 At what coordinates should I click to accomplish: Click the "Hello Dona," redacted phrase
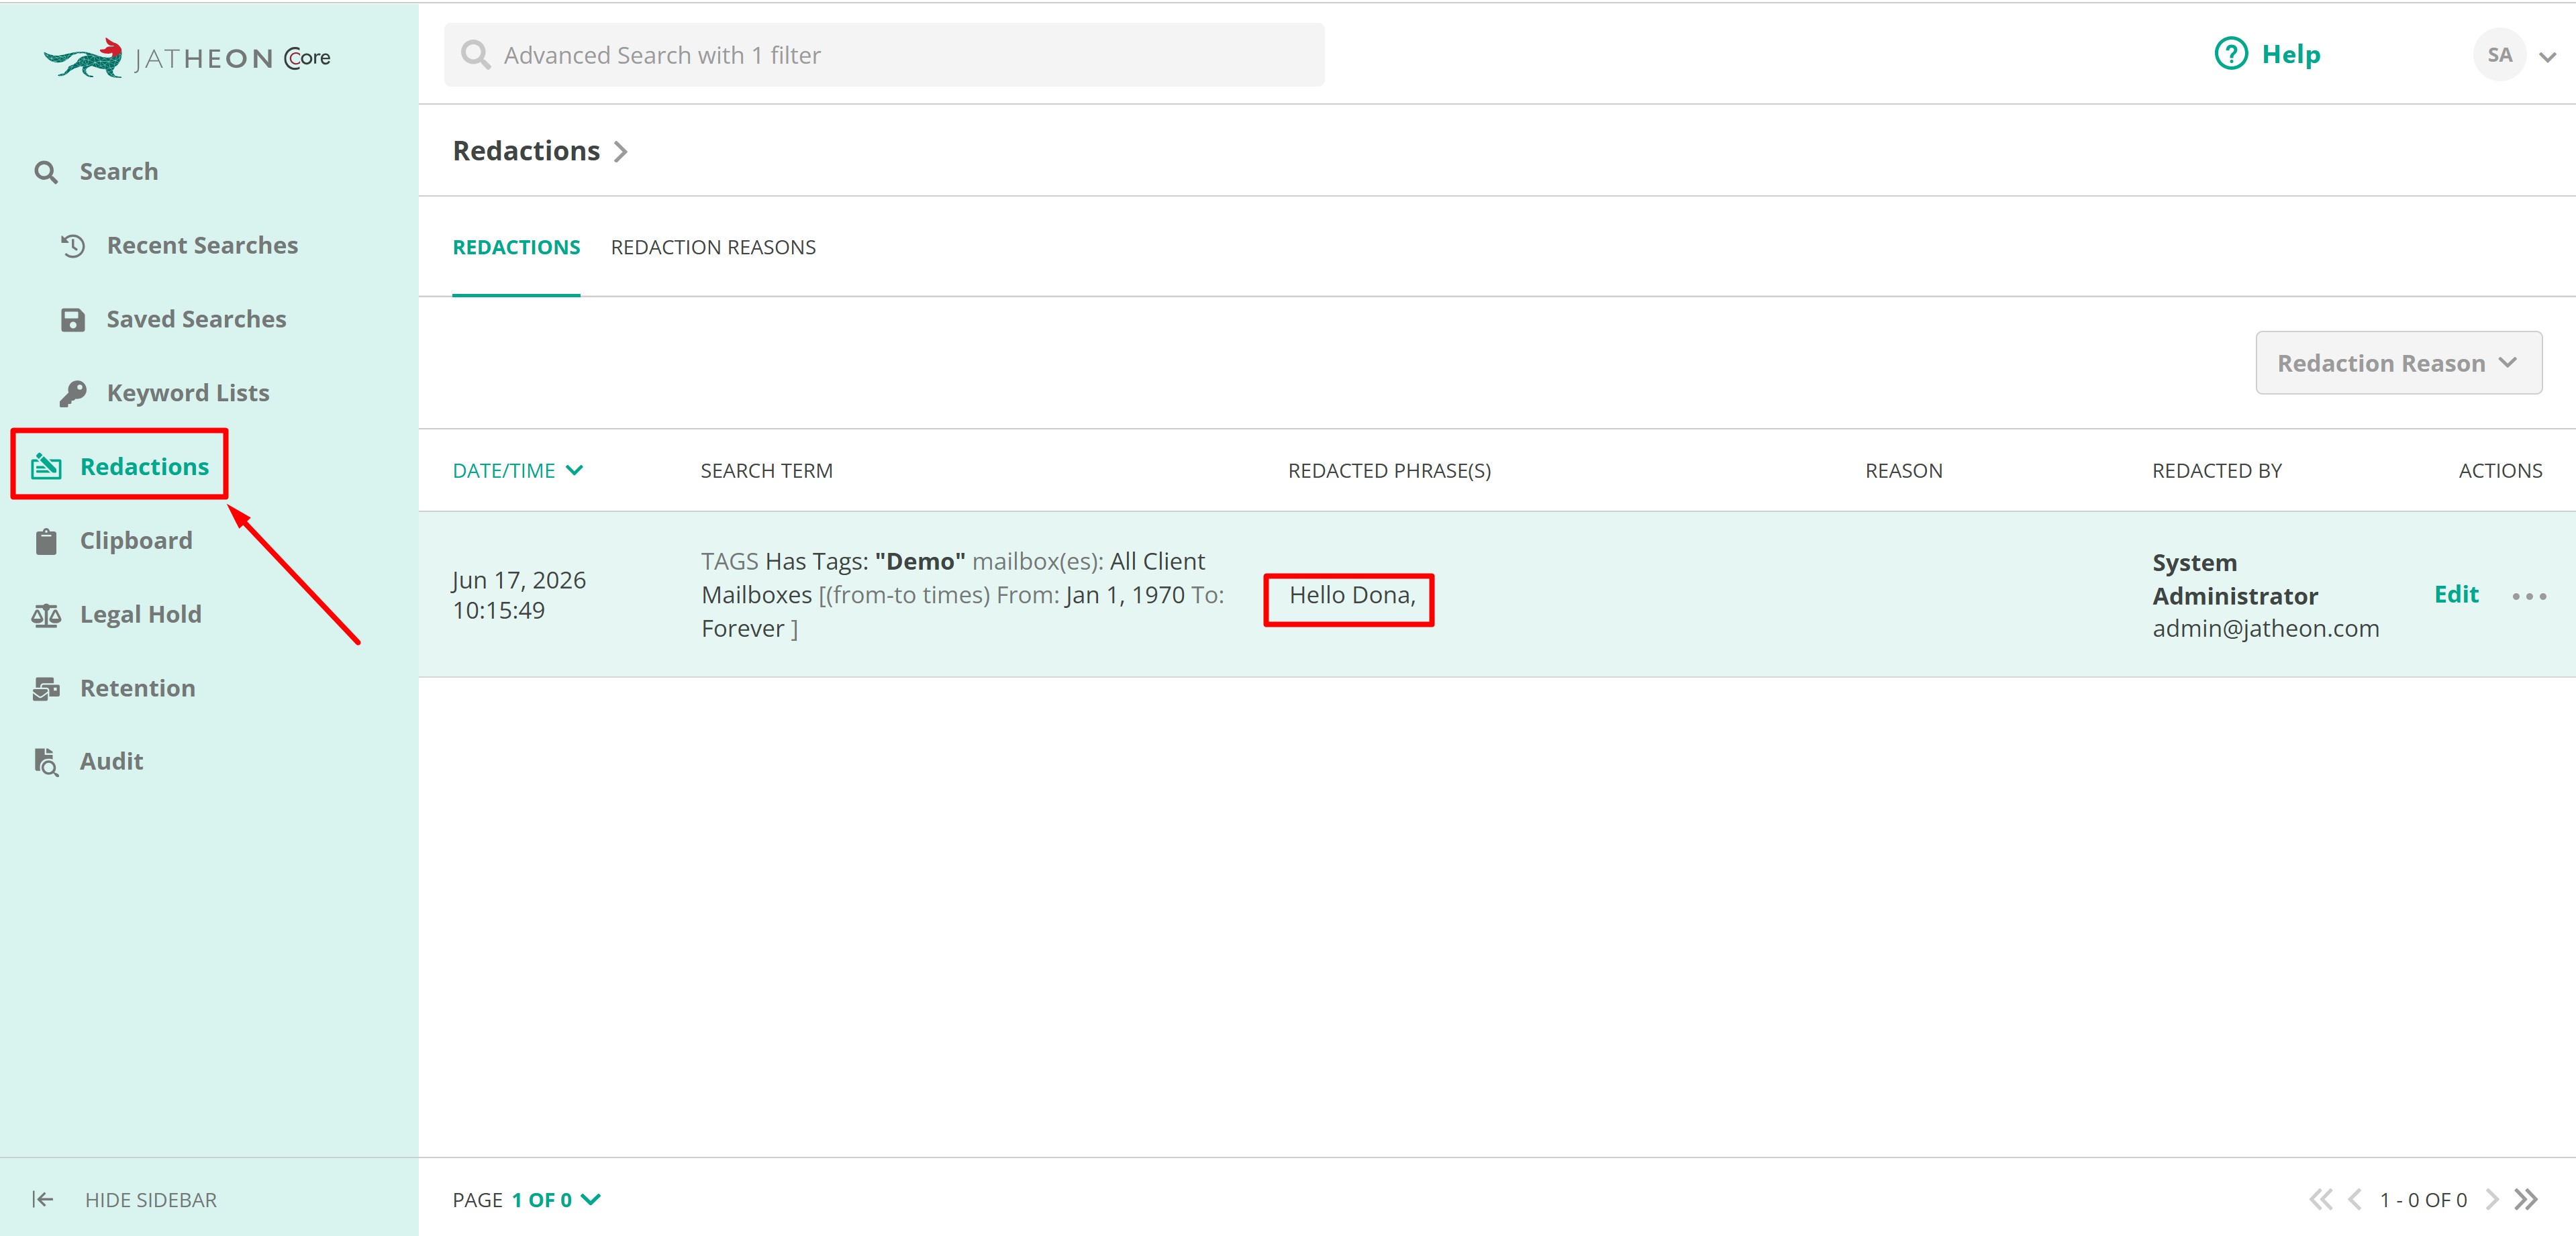pos(1352,596)
